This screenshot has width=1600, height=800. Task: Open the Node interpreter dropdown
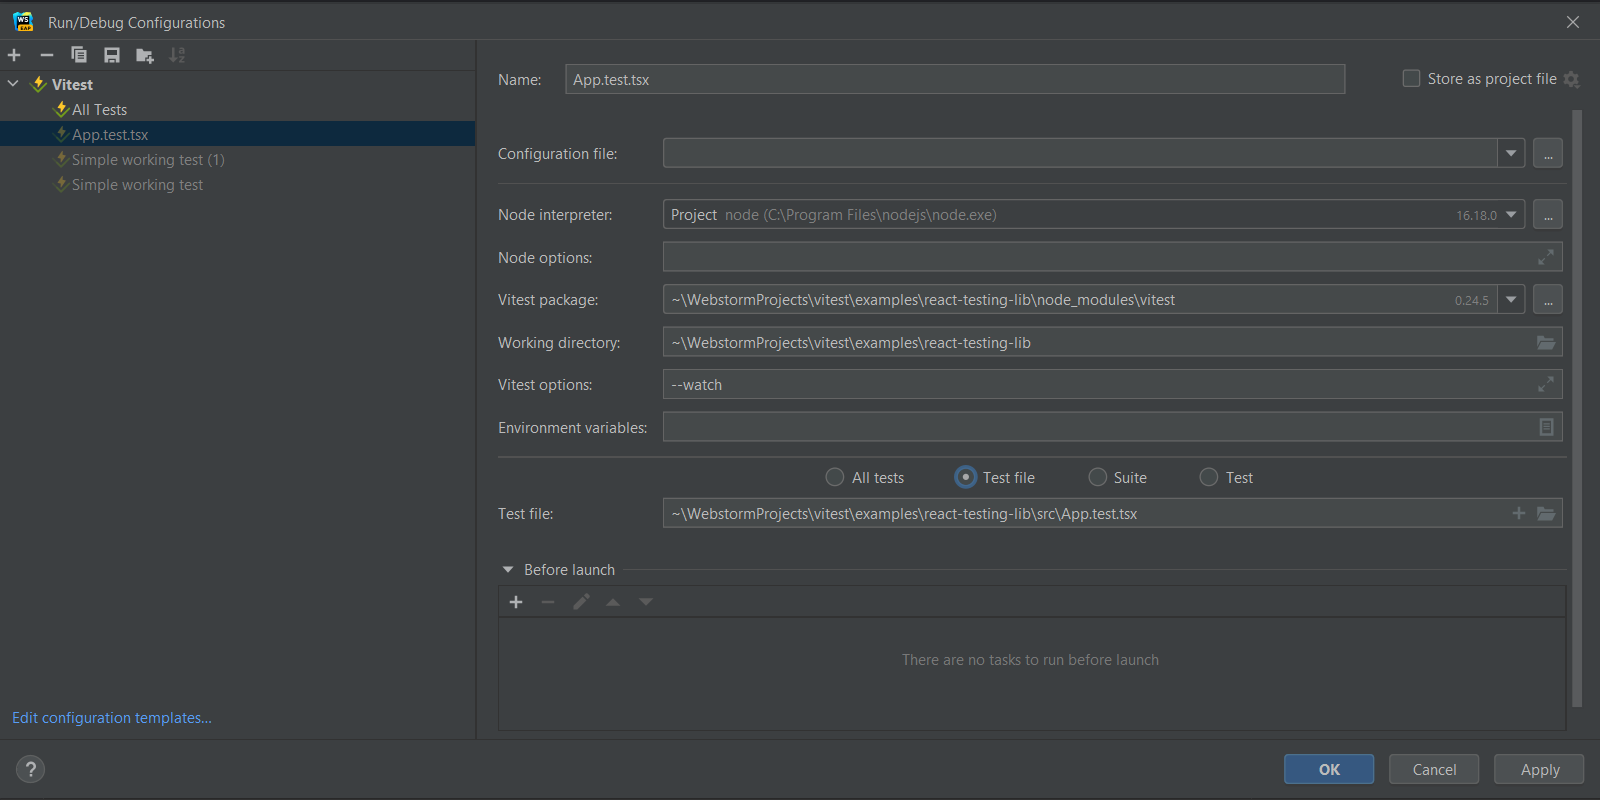tap(1511, 215)
